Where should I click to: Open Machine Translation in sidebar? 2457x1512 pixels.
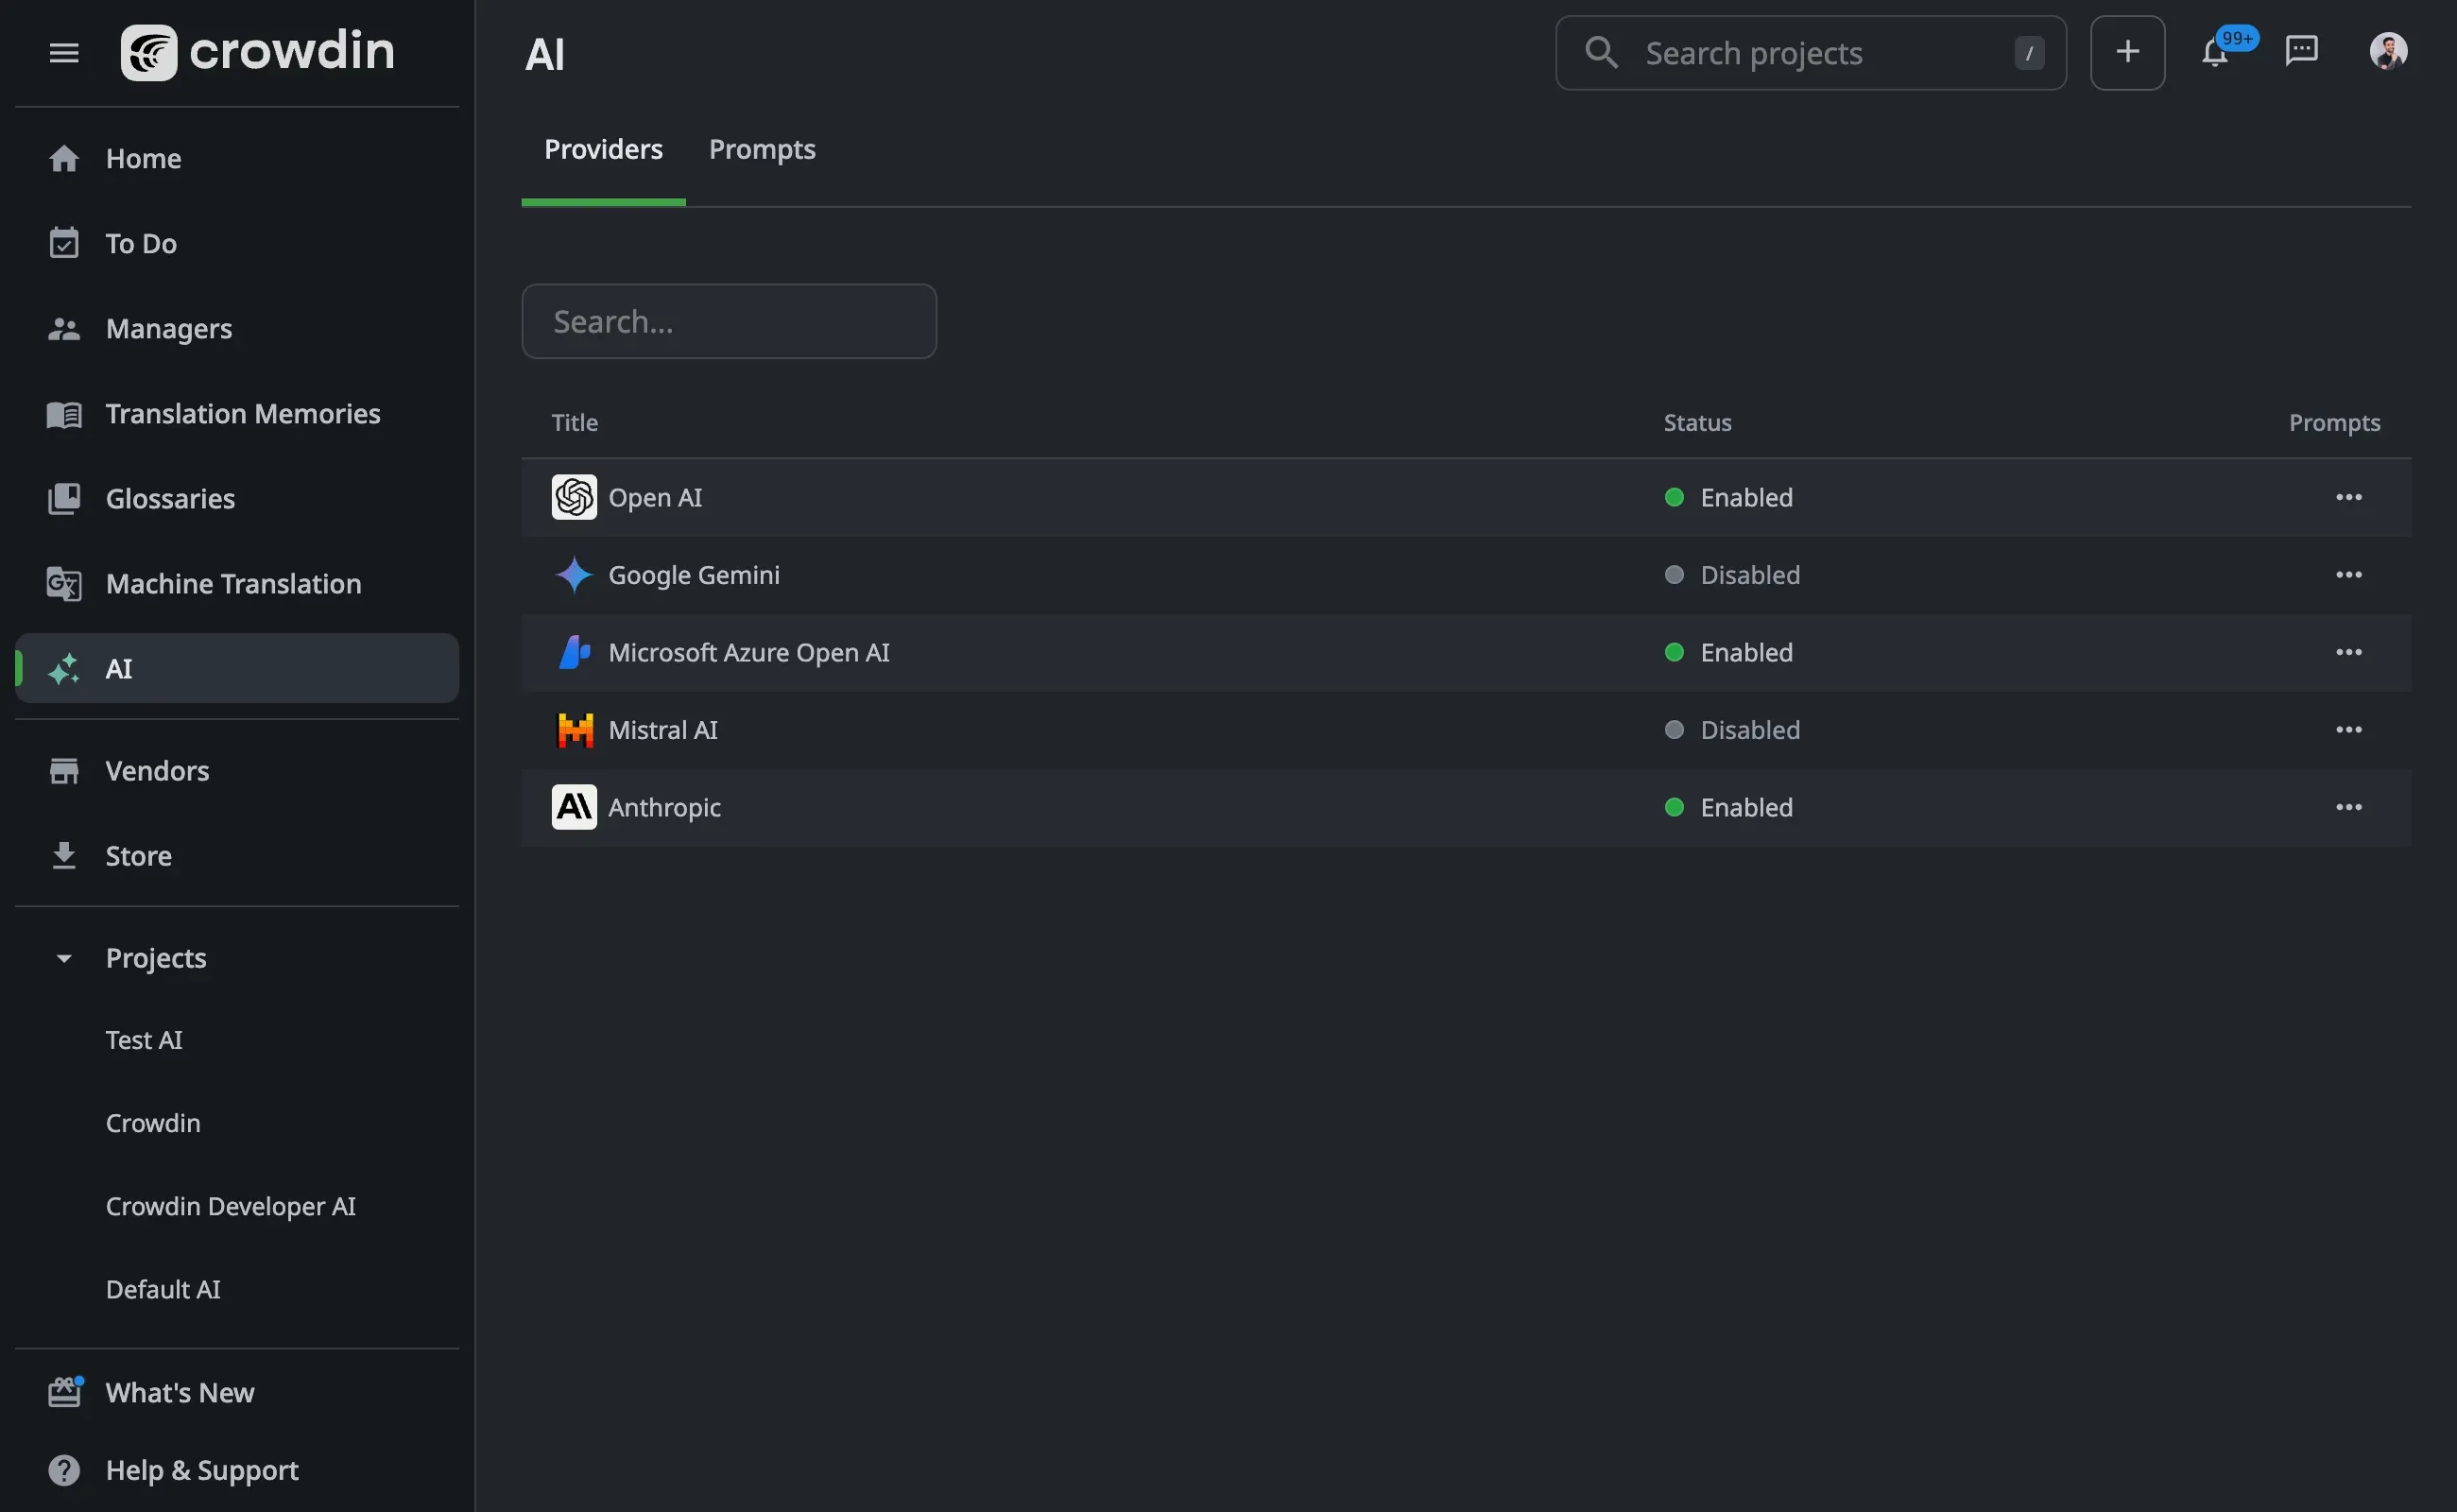[x=233, y=583]
